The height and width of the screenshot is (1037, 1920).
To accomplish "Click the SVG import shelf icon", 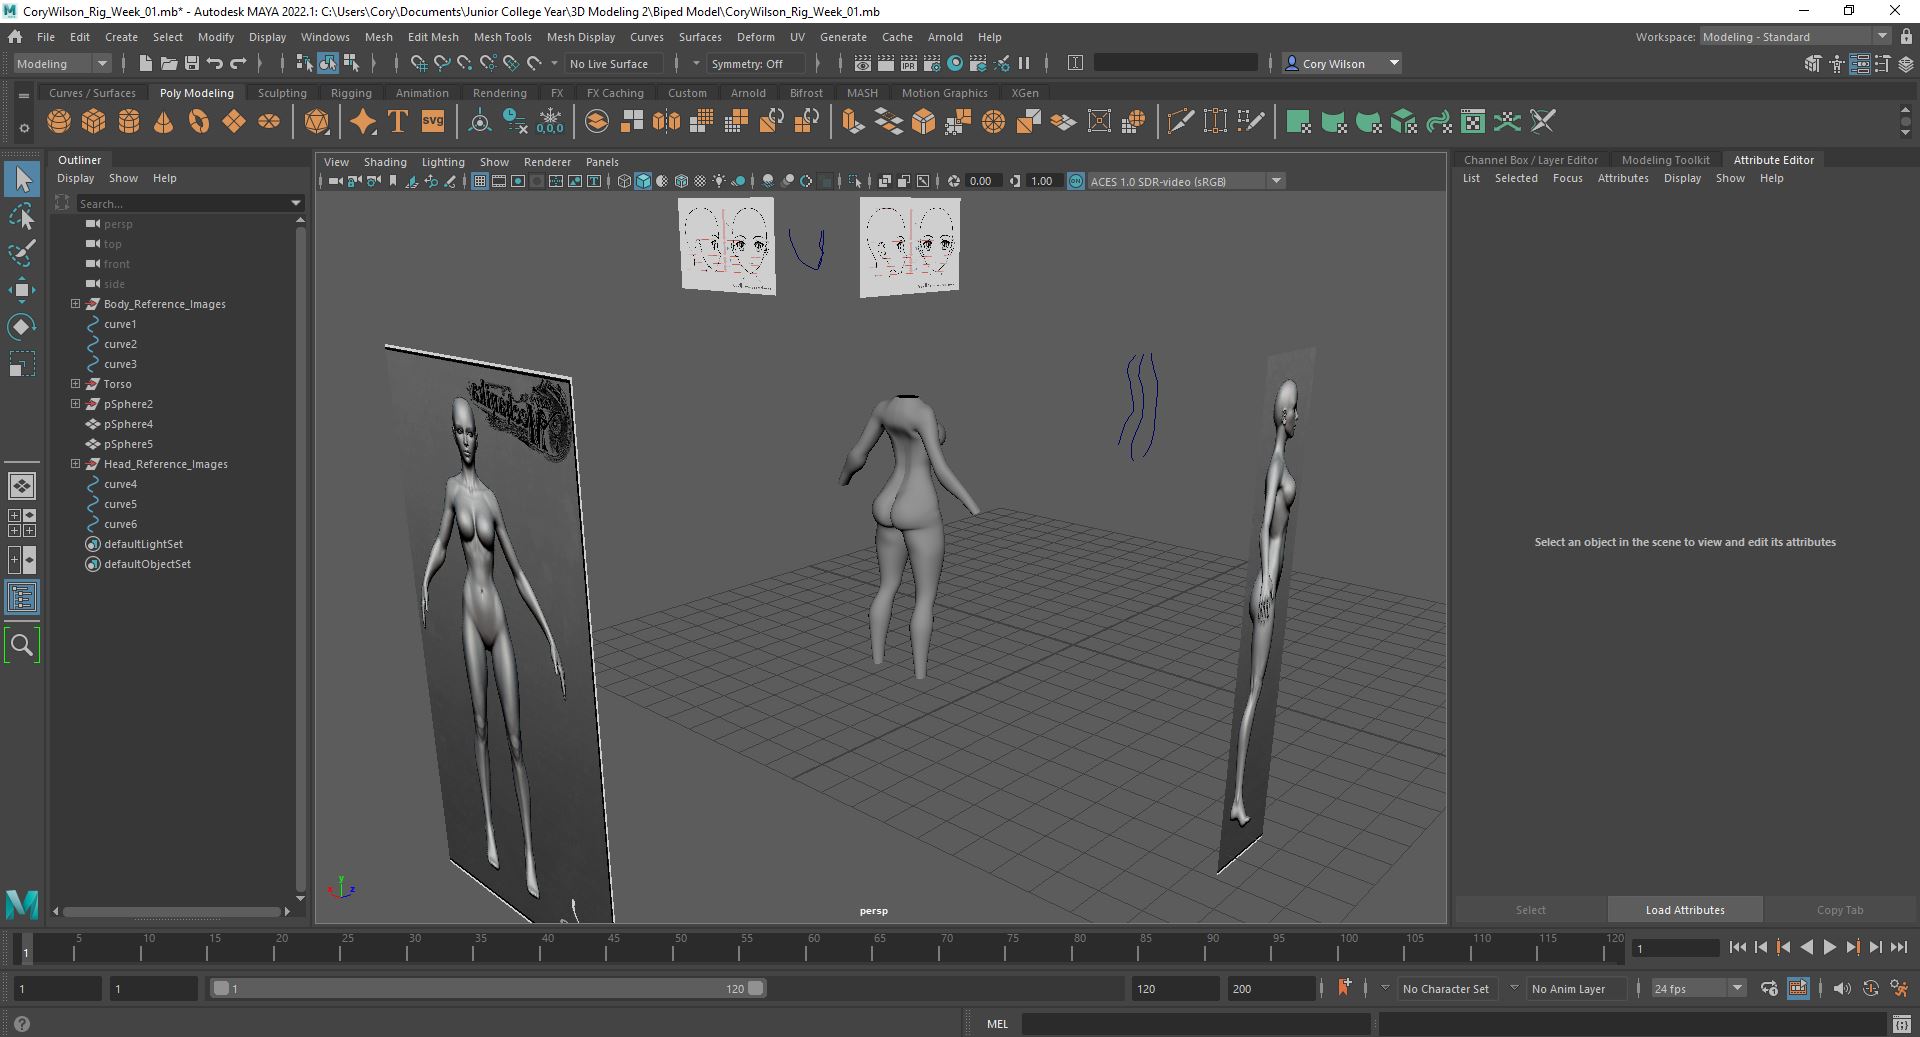I will tap(432, 122).
